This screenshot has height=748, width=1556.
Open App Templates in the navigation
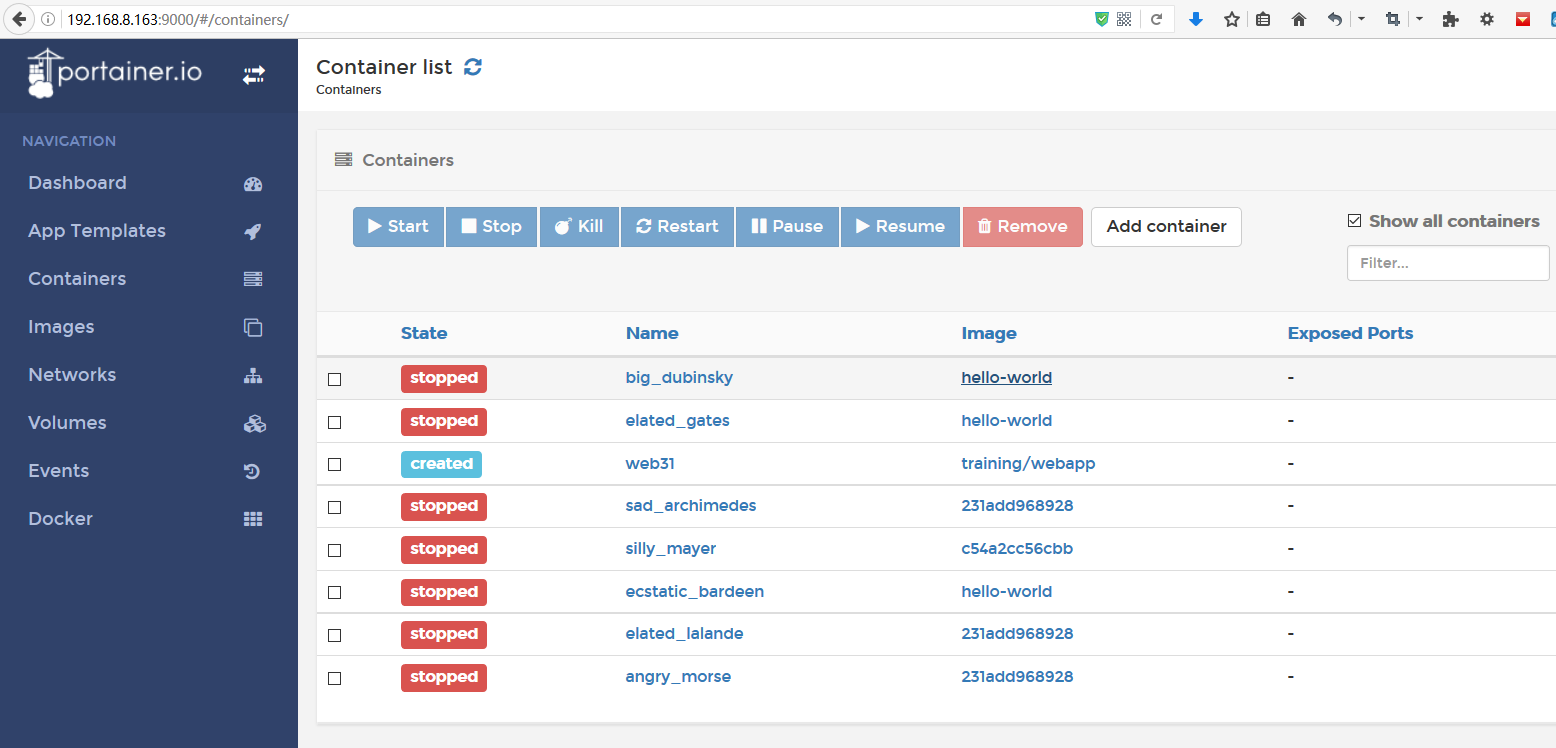97,231
